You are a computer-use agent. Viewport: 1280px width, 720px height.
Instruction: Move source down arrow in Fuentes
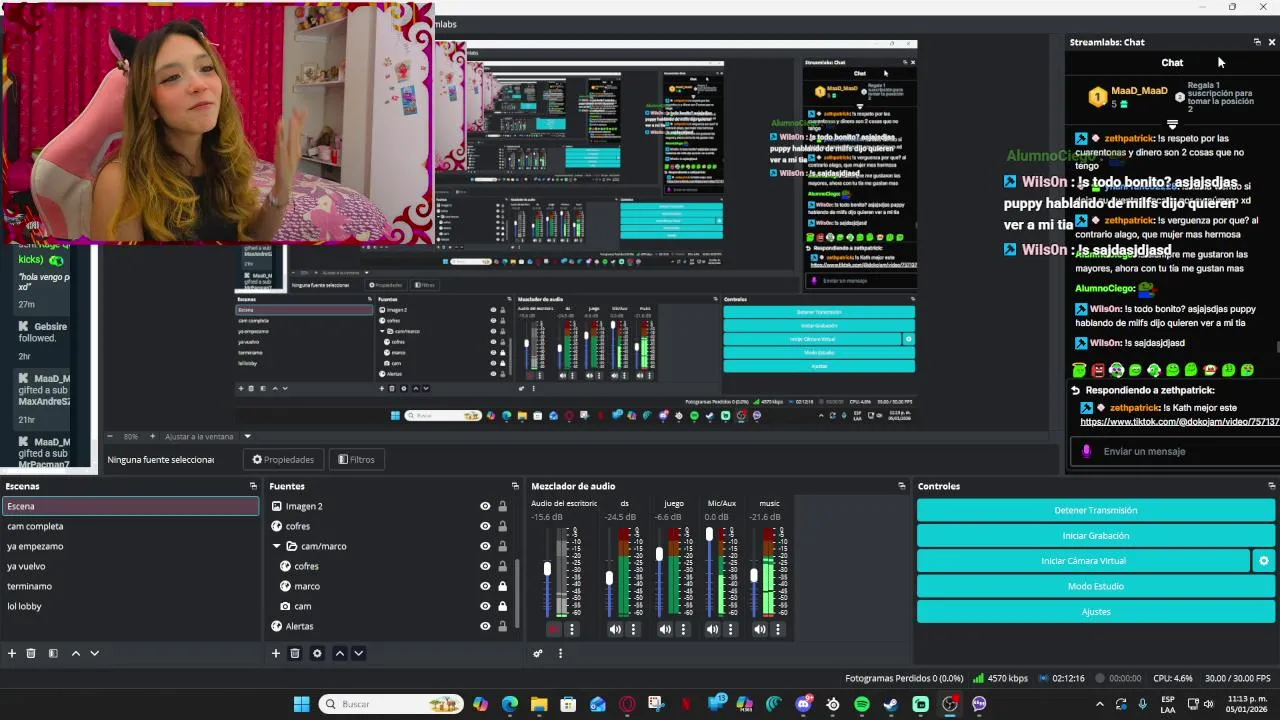click(x=358, y=653)
